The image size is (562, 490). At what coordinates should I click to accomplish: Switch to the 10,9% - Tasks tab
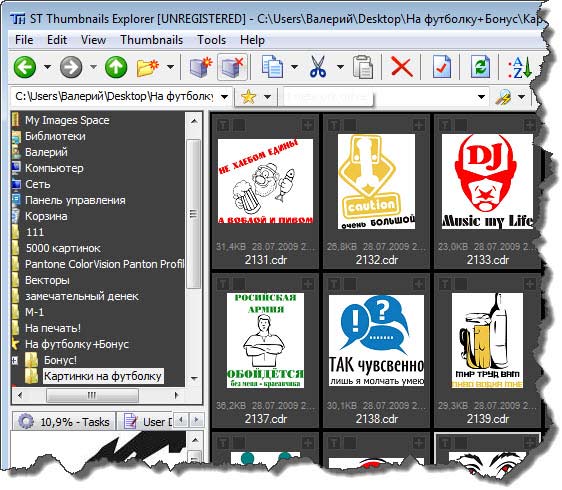click(64, 422)
